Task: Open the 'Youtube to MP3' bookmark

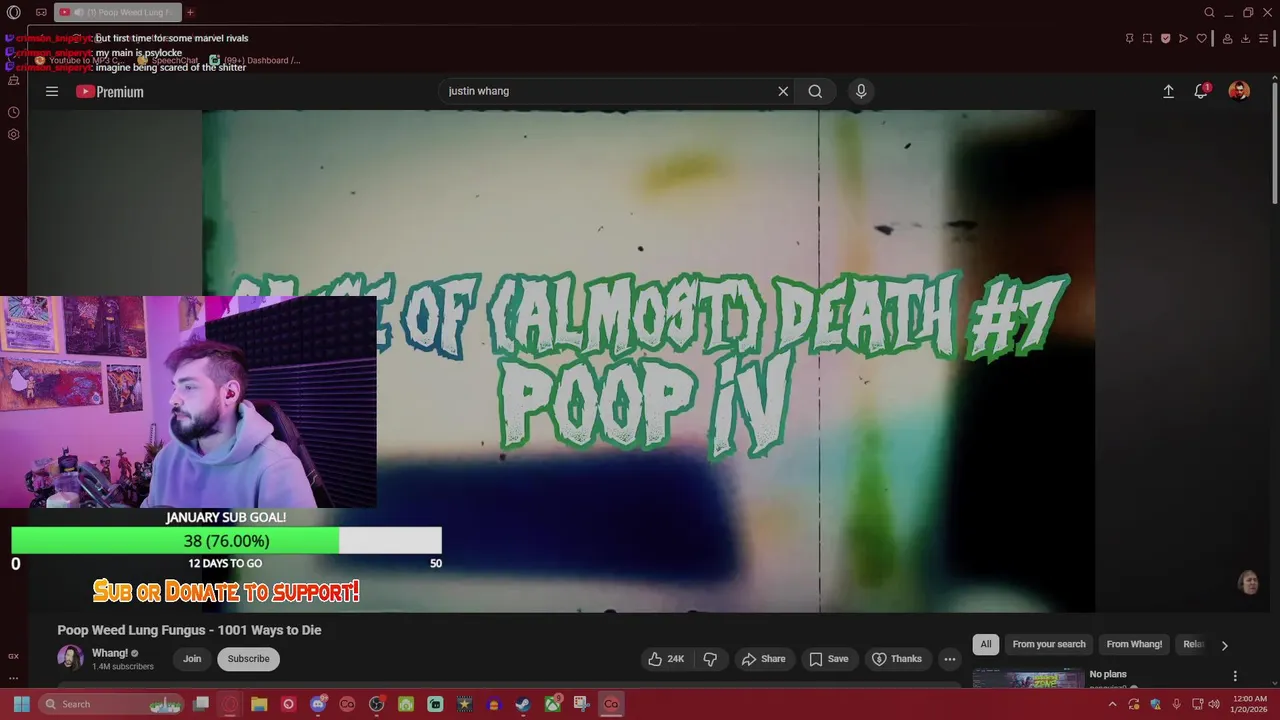Action: tap(82, 60)
